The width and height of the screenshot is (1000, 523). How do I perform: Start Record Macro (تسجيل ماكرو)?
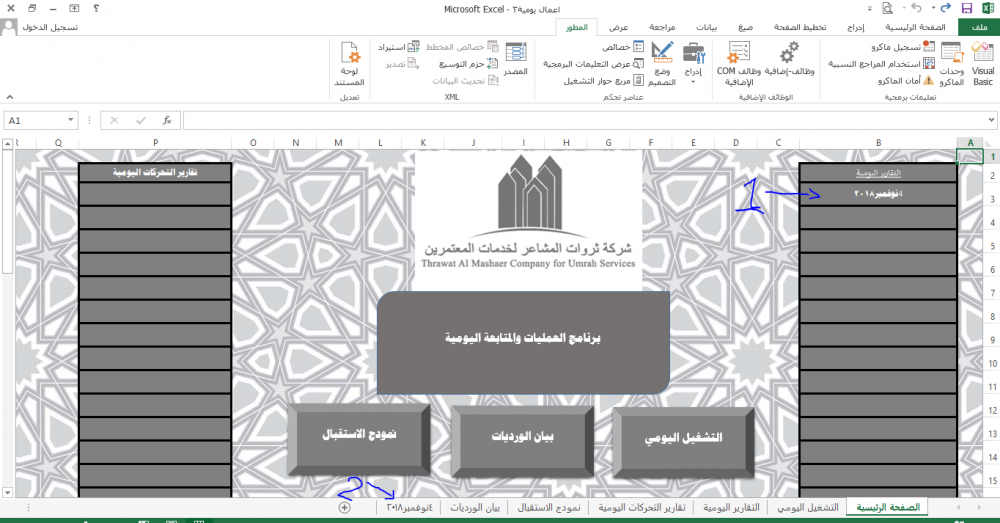pyautogui.click(x=902, y=47)
